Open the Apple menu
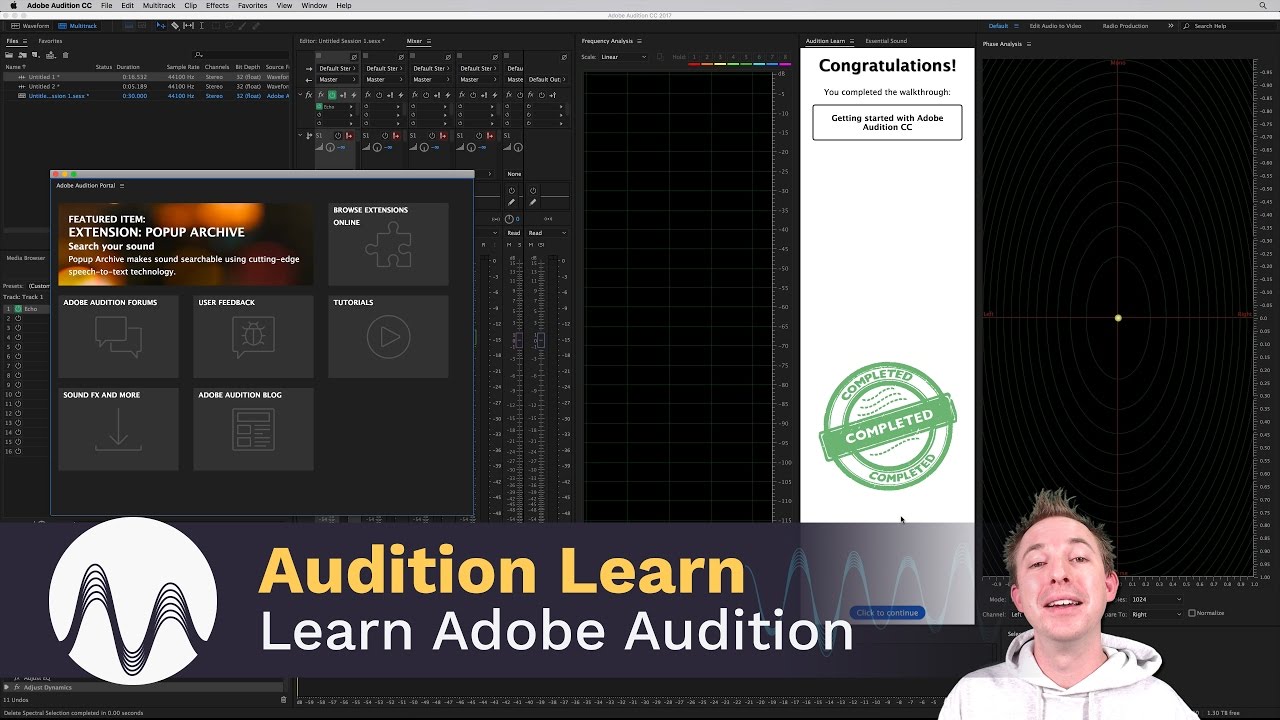The image size is (1280, 720). tap(13, 6)
